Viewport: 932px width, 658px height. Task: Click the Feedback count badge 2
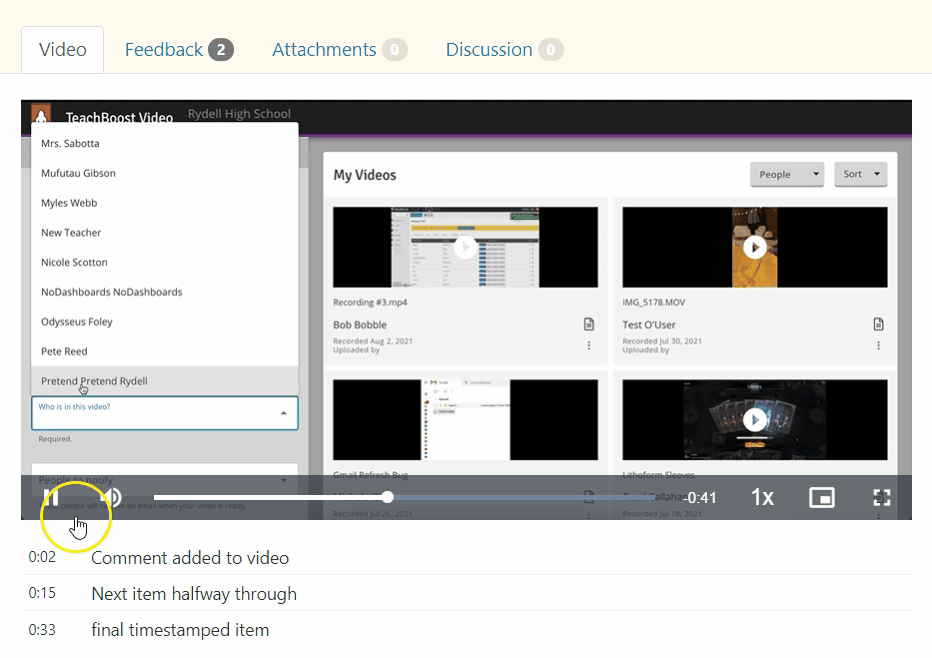(221, 50)
